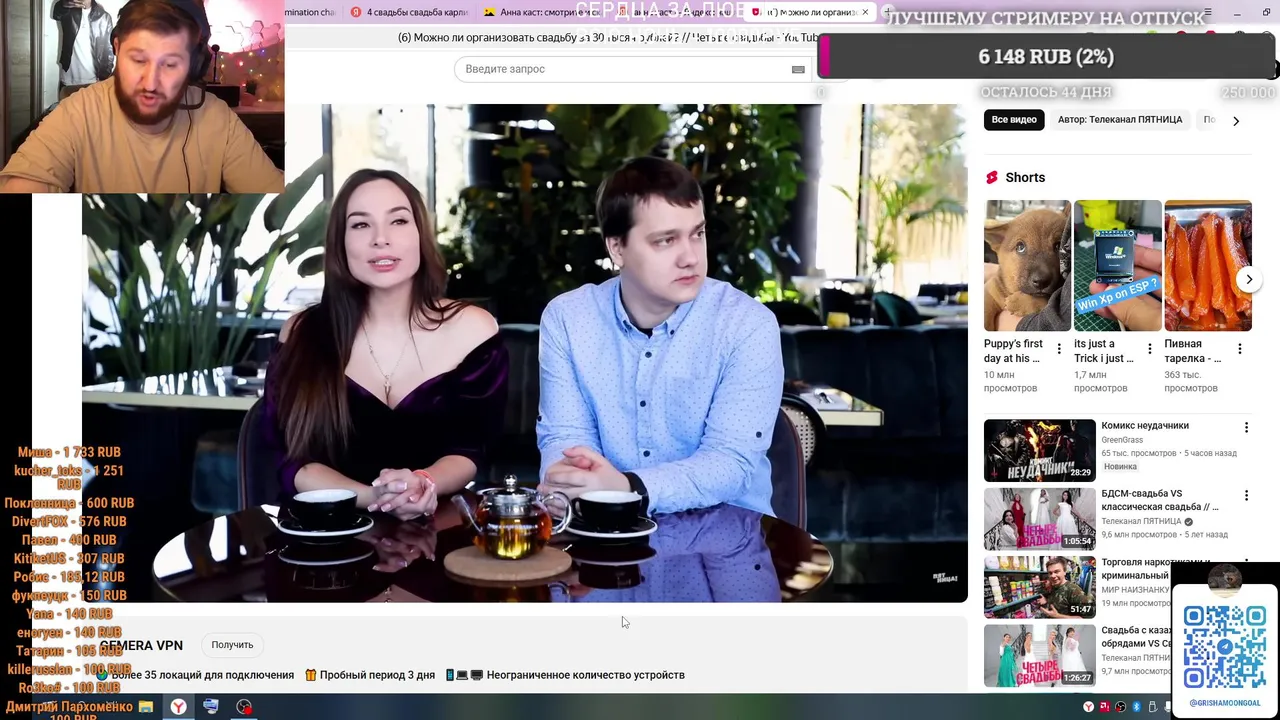Select the 'Автор: Телеканал ПЯТНИЦА' chip
Image resolution: width=1280 pixels, height=720 pixels.
coord(1120,120)
